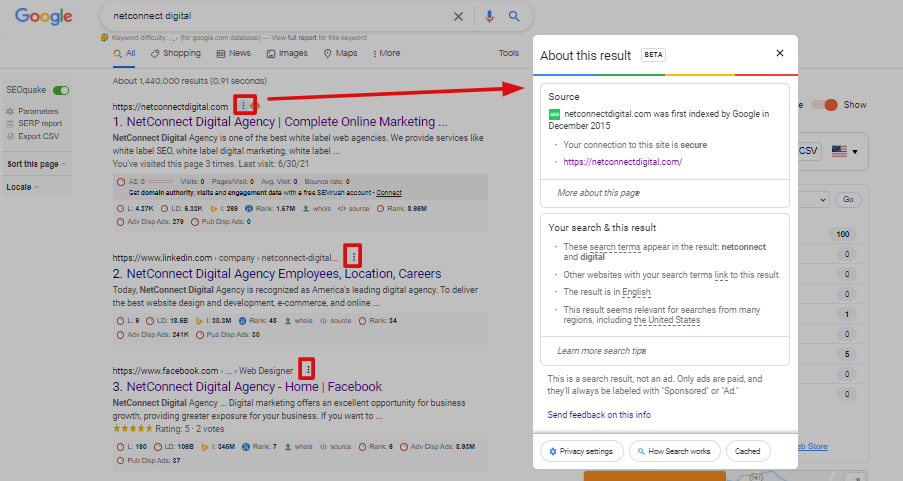Switch to the Maps tab
Screen dimensions: 903x481
(x=340, y=53)
